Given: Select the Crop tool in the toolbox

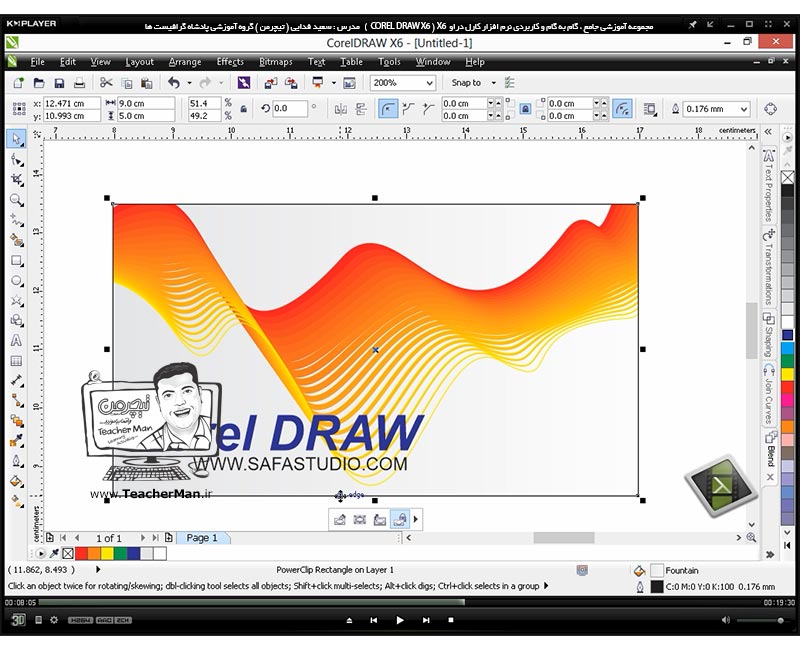Looking at the screenshot, I should click(16, 180).
